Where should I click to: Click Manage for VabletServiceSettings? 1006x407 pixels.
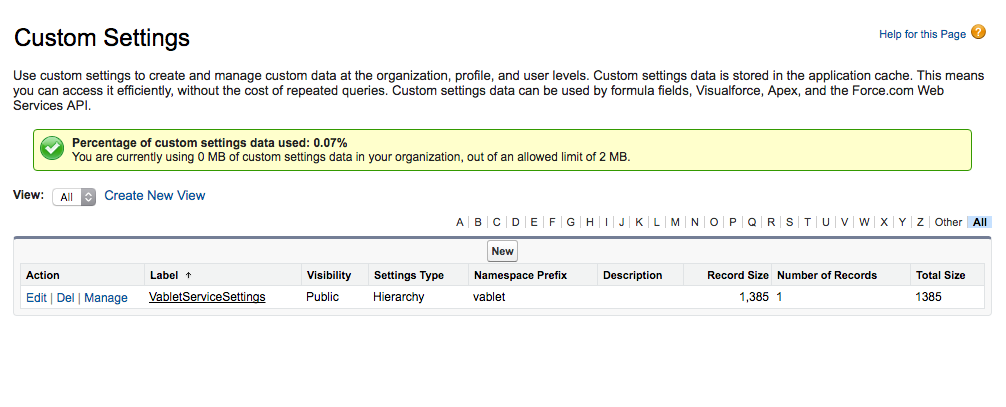click(106, 298)
